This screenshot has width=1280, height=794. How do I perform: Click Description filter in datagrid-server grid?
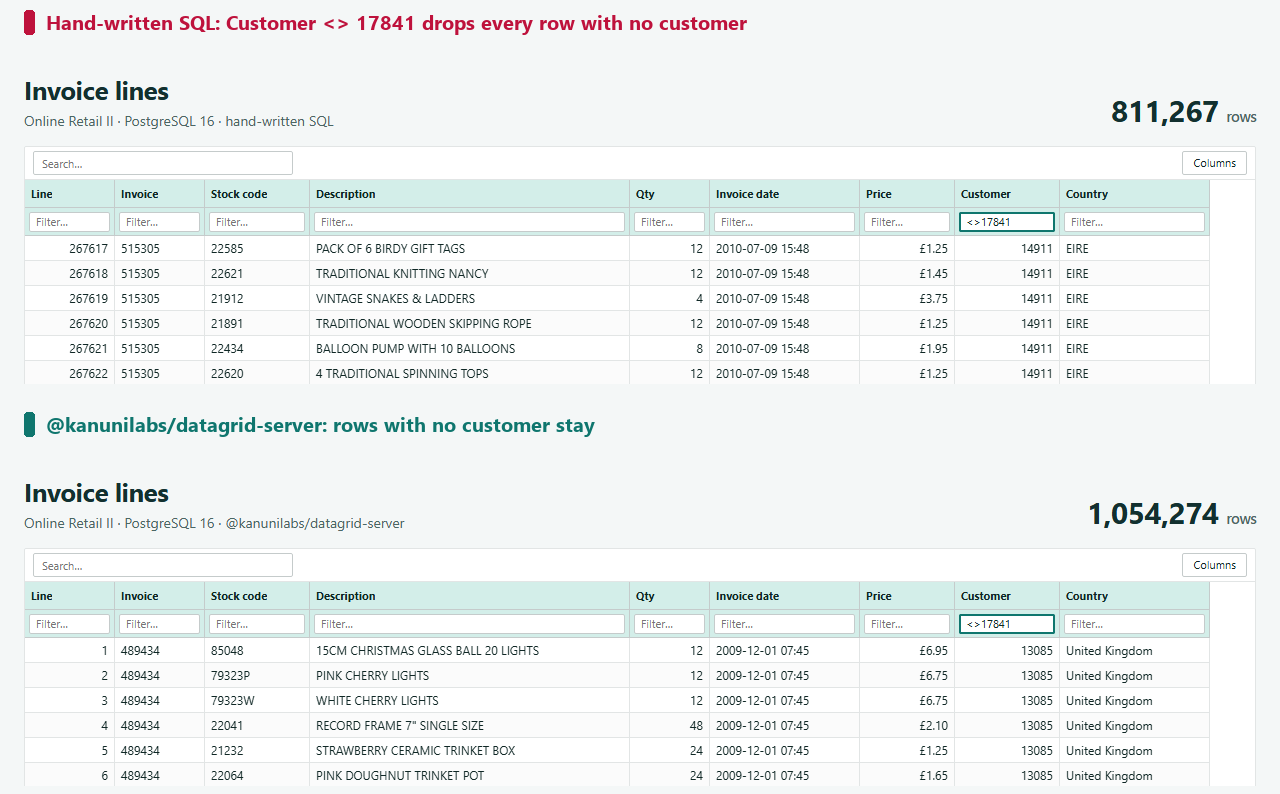(469, 624)
